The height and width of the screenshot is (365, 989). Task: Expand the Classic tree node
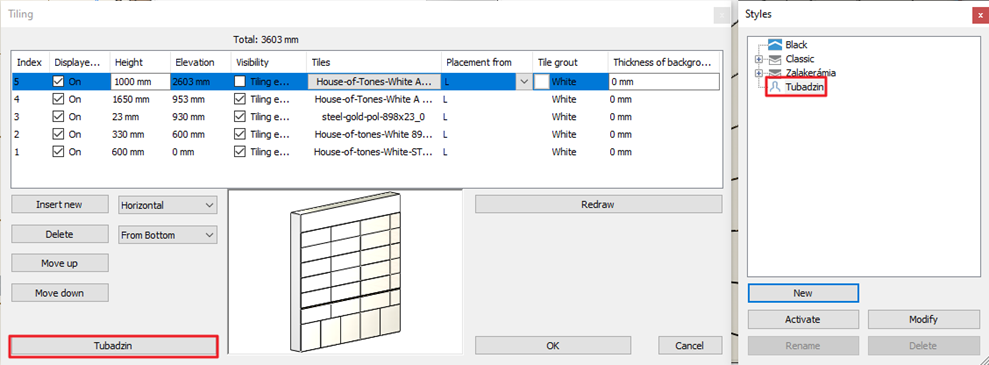tap(759, 59)
